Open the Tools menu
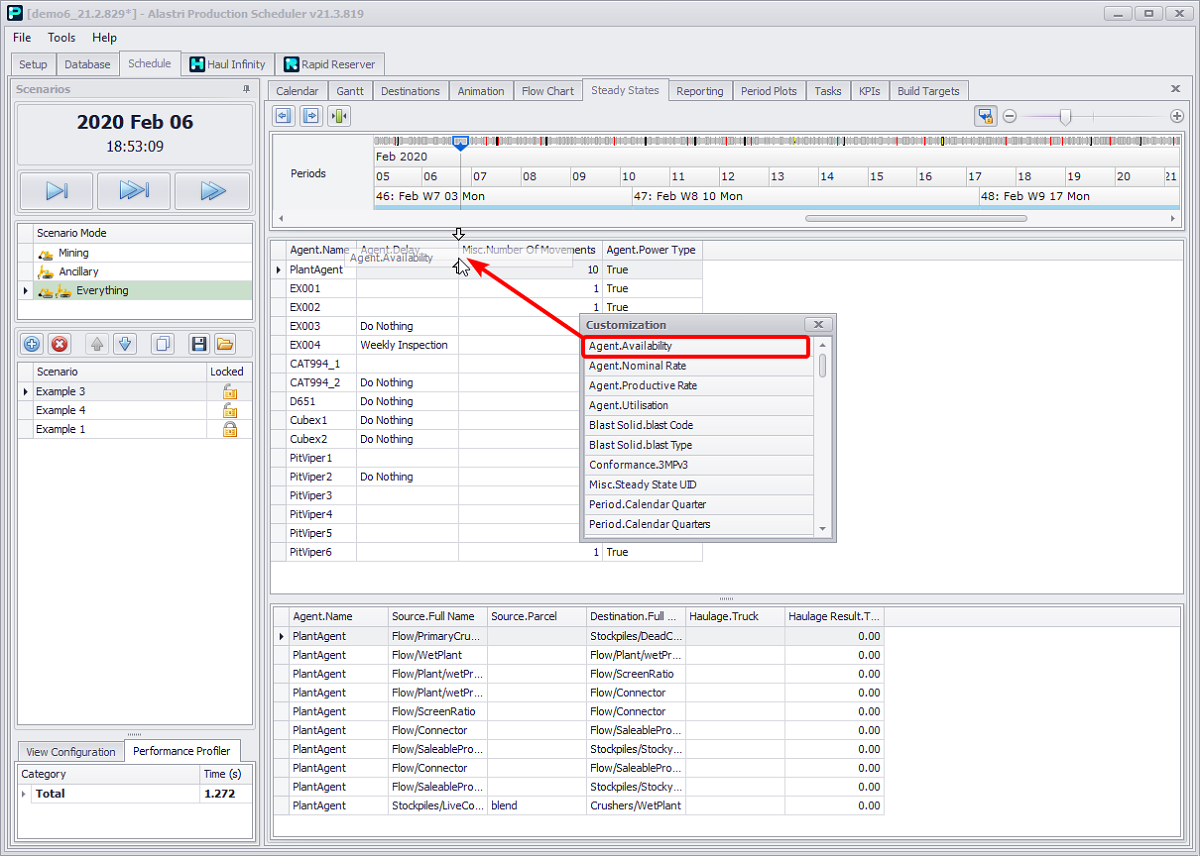 [61, 37]
